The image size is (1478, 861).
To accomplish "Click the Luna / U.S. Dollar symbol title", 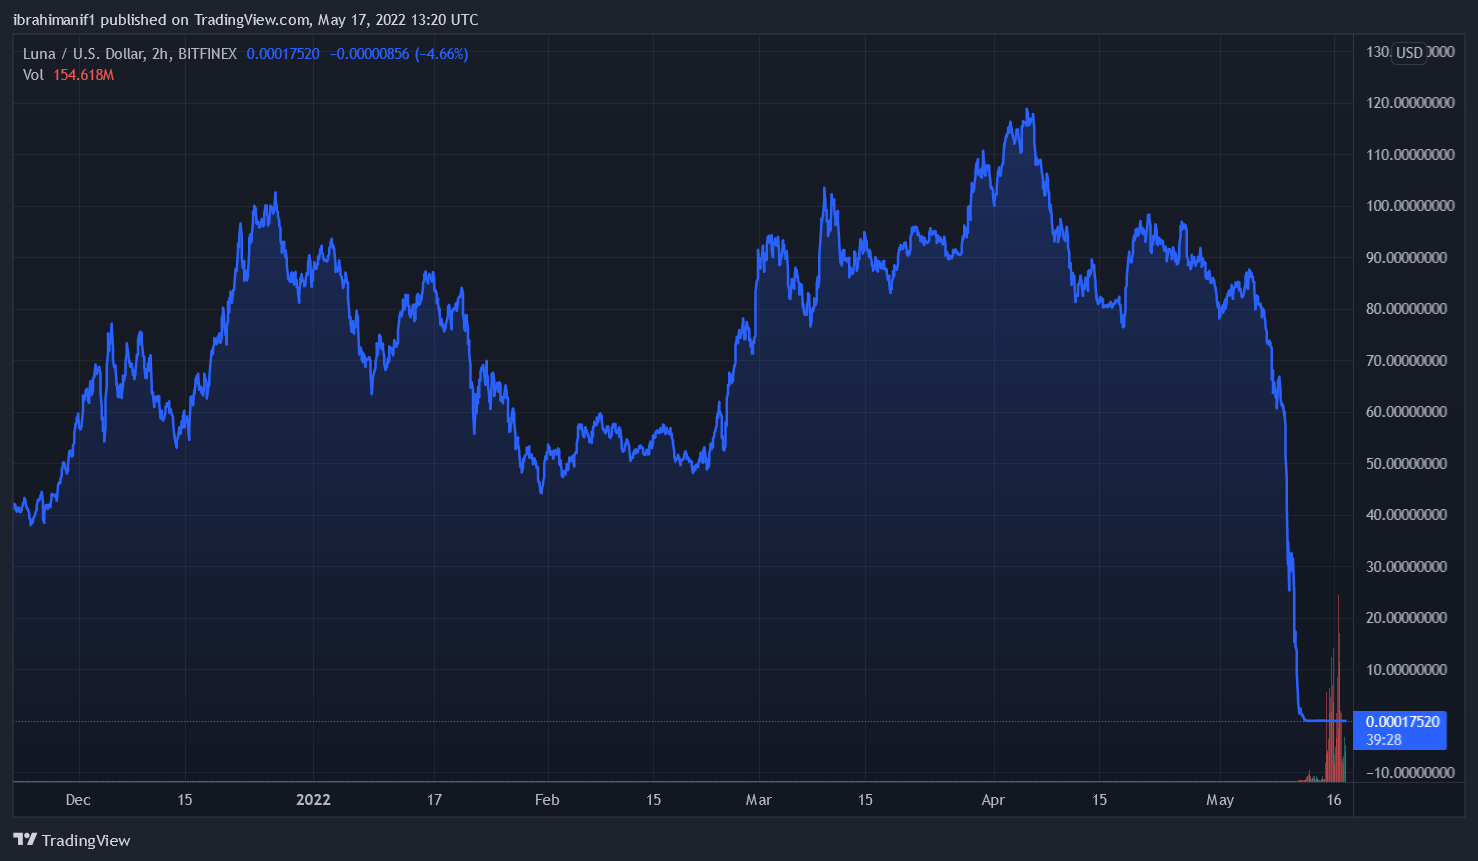I will pyautogui.click(x=84, y=54).
